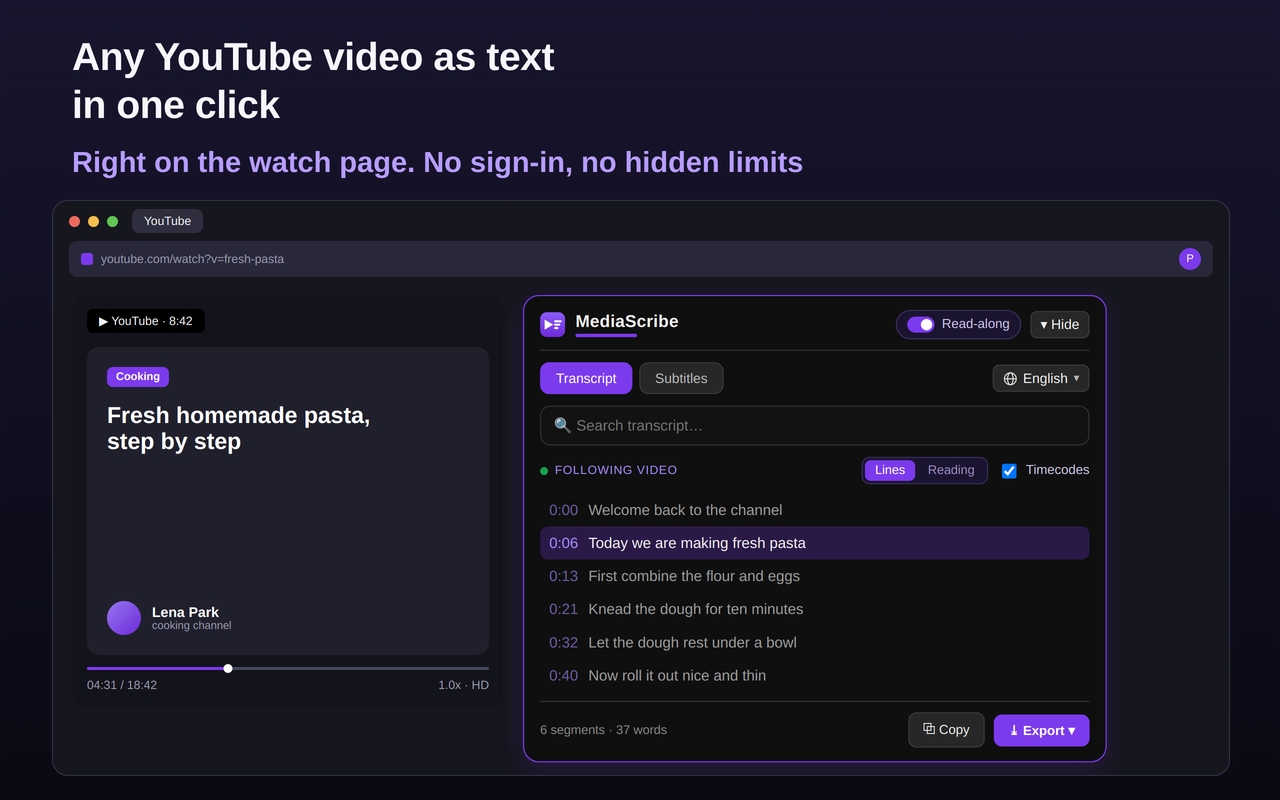Click the search magnifier icon
This screenshot has height=800, width=1280.
tap(562, 425)
